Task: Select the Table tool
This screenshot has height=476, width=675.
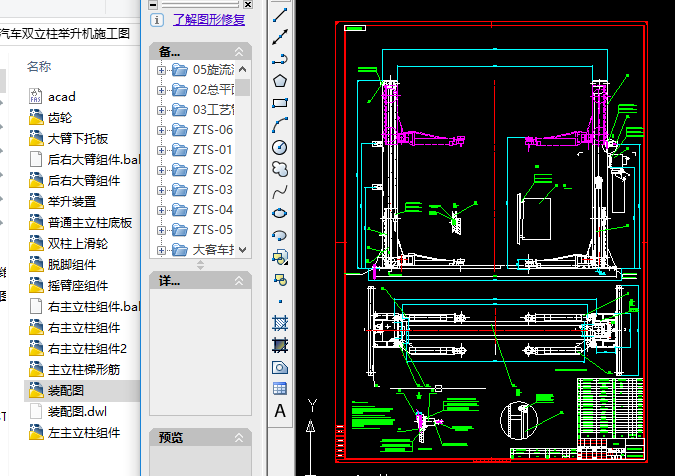Action: click(x=280, y=389)
